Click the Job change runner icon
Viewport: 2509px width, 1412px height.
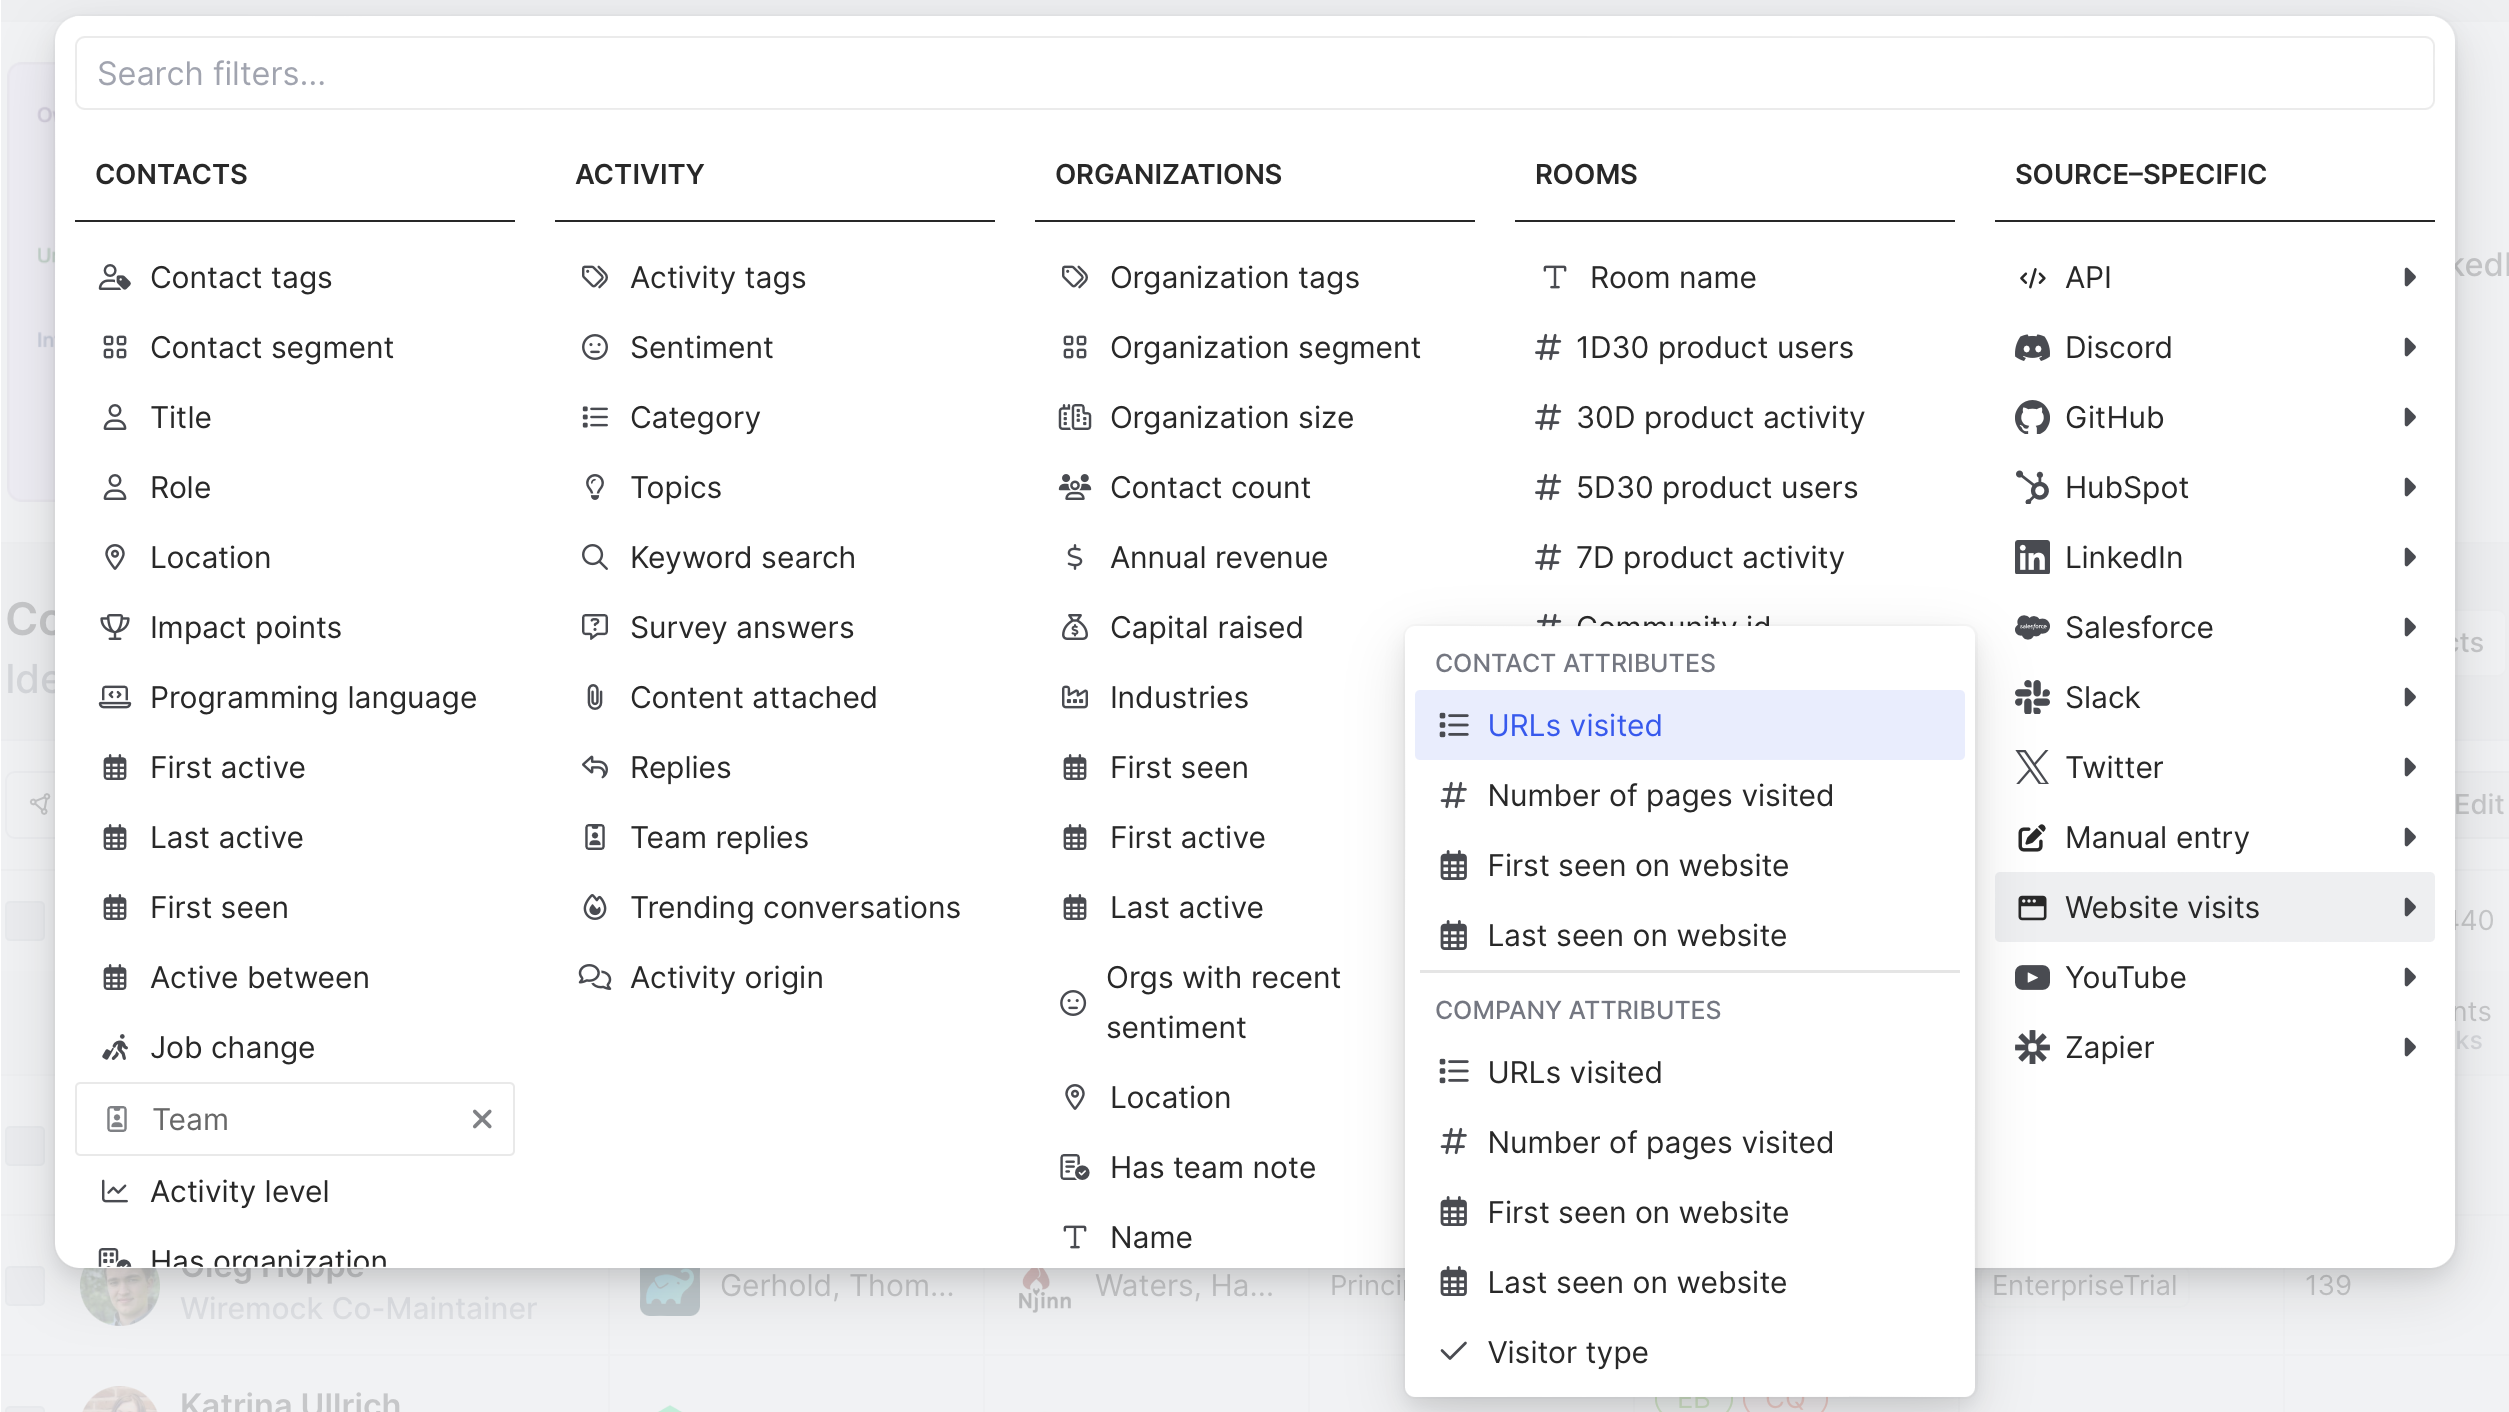pos(115,1048)
